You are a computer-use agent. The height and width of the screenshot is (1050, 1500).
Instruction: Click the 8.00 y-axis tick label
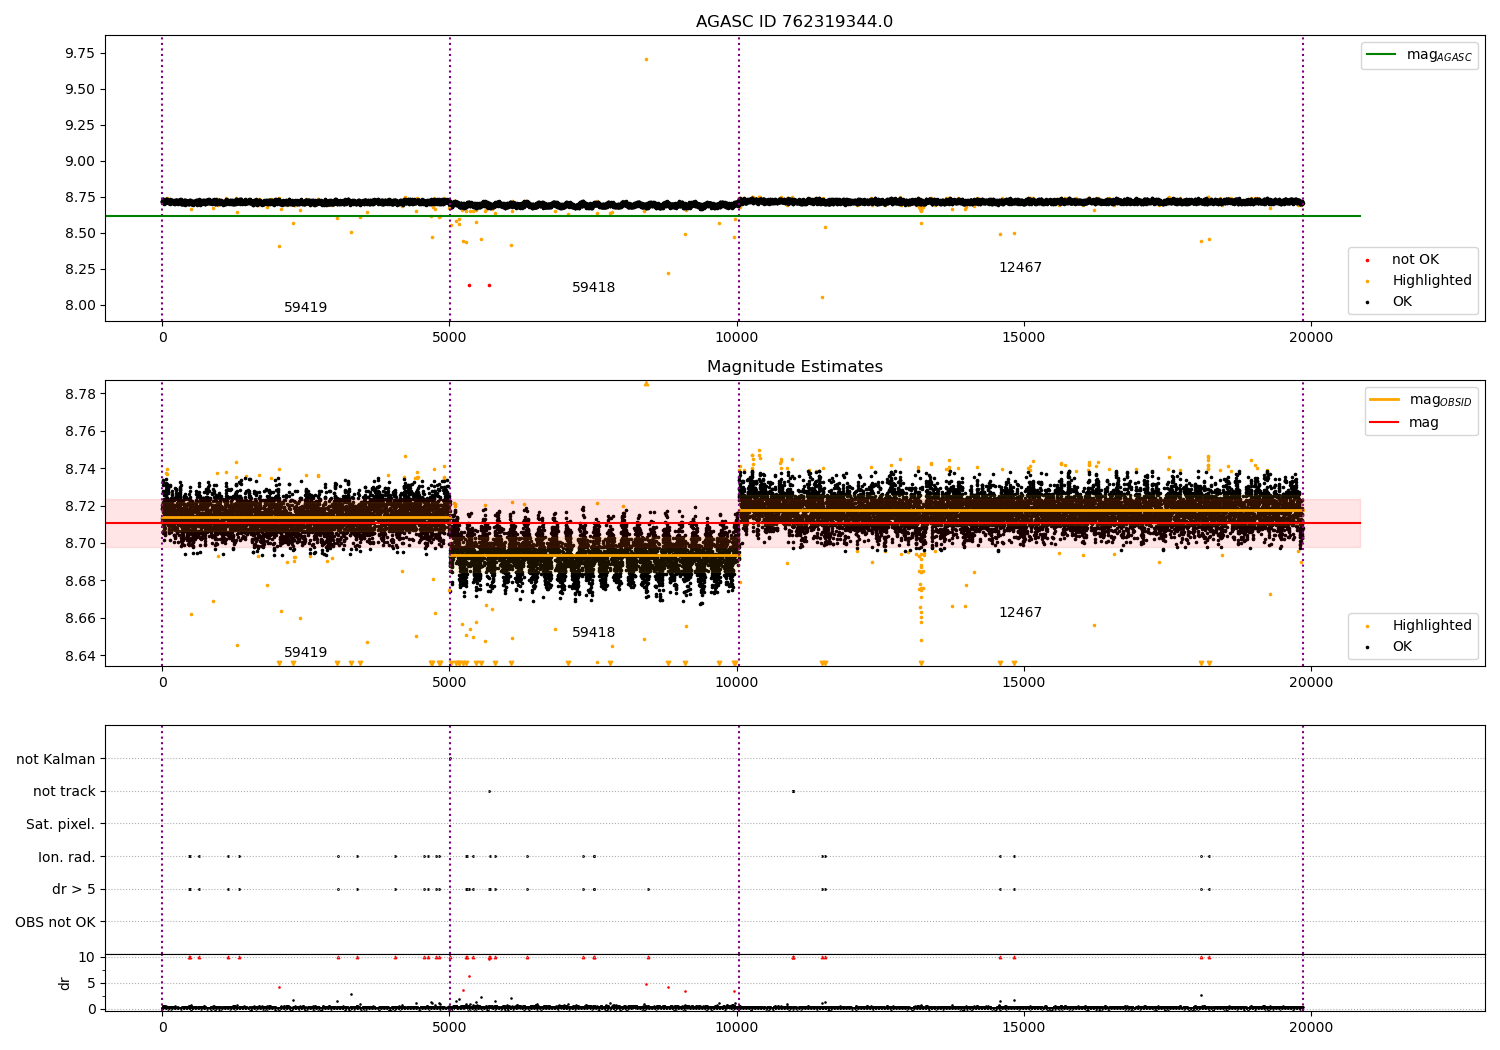[x=78, y=305]
